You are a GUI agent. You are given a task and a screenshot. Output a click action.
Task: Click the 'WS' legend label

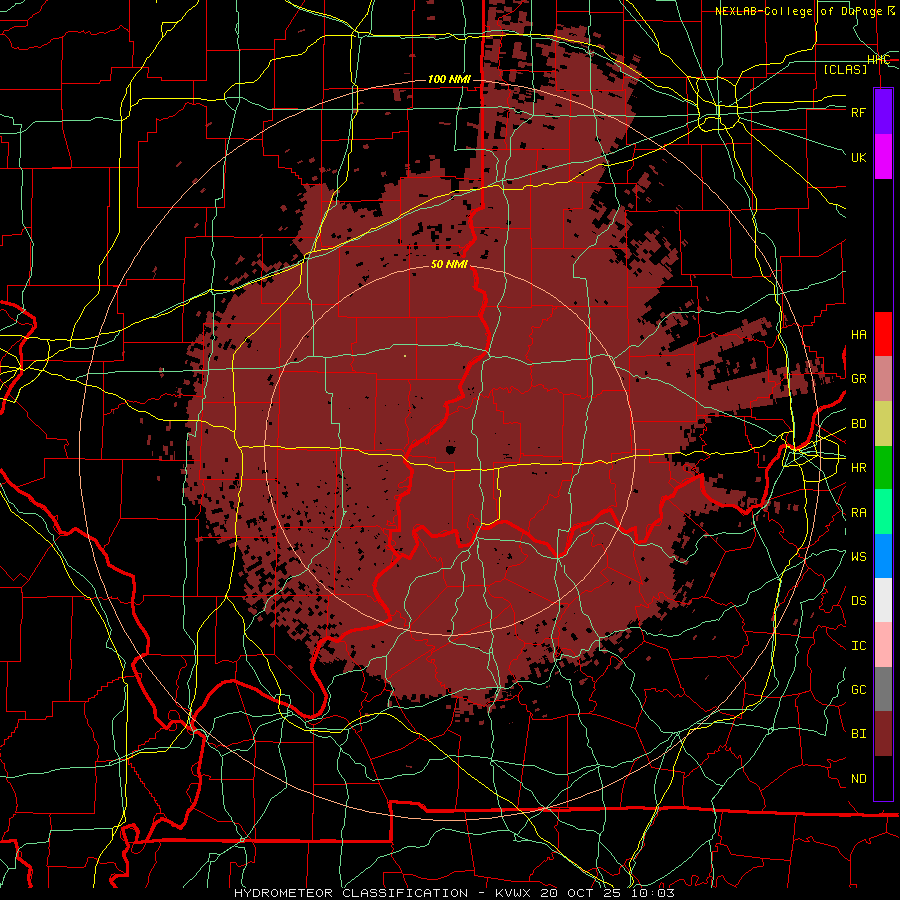858,557
